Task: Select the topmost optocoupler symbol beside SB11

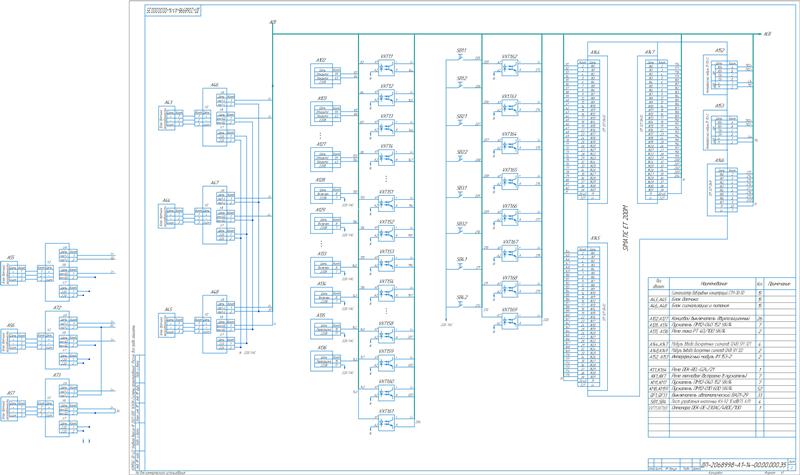Action: click(509, 67)
